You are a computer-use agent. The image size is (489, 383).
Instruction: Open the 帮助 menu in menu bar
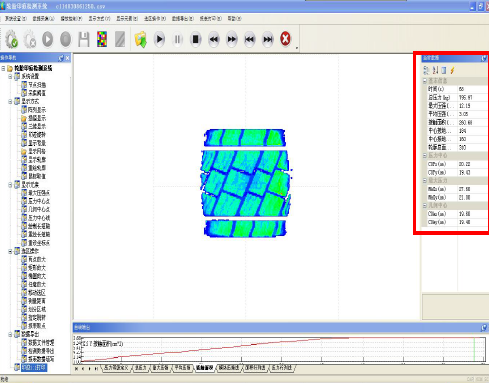234,19
